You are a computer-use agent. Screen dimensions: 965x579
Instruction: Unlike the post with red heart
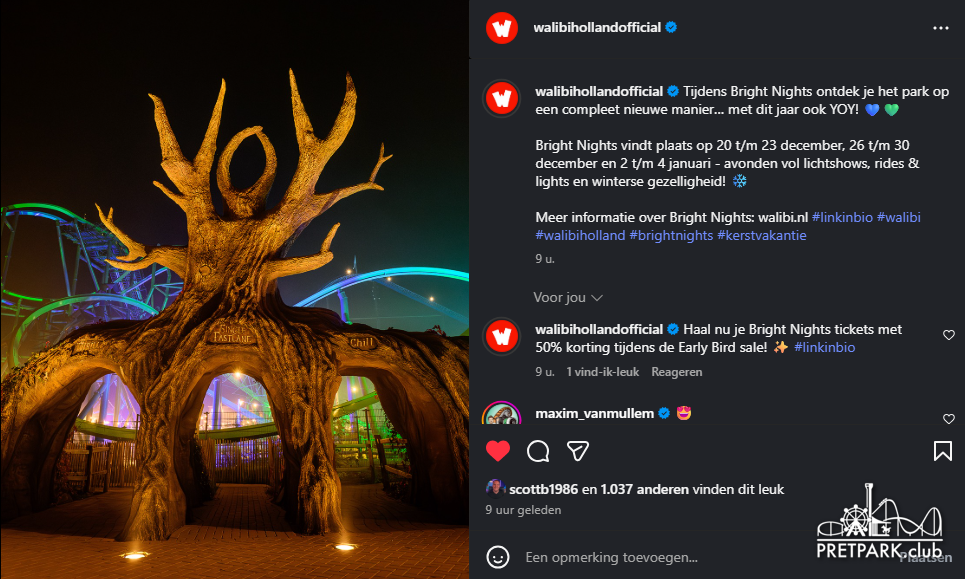pyautogui.click(x=498, y=451)
